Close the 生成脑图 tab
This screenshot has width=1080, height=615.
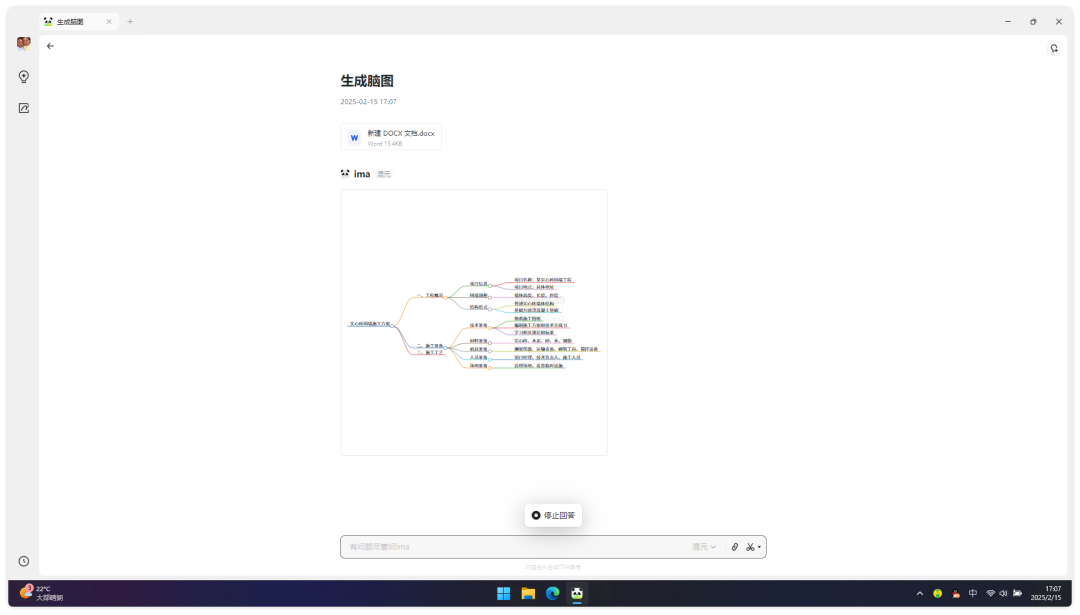coord(109,21)
